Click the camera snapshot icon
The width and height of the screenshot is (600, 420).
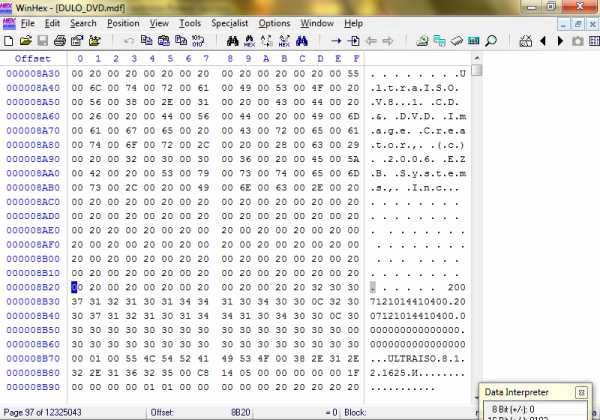coord(577,41)
